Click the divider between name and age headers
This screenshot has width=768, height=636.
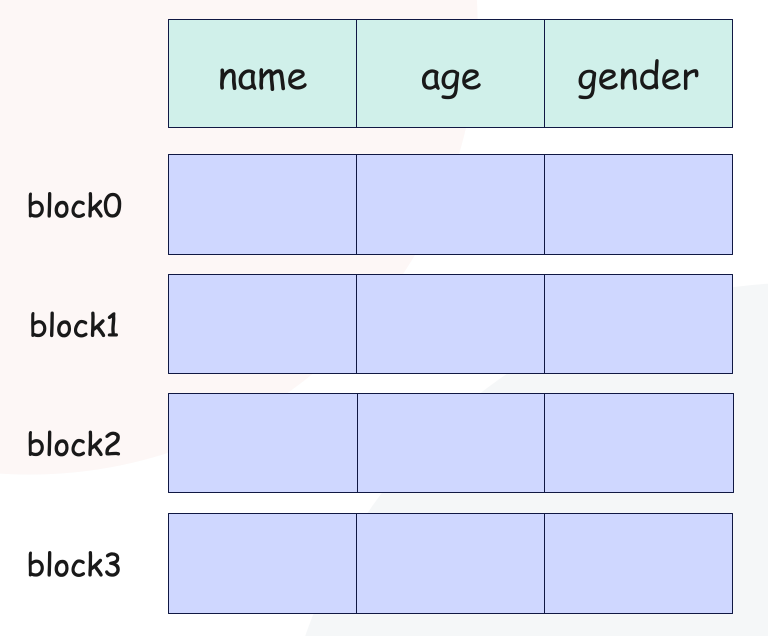click(x=356, y=74)
